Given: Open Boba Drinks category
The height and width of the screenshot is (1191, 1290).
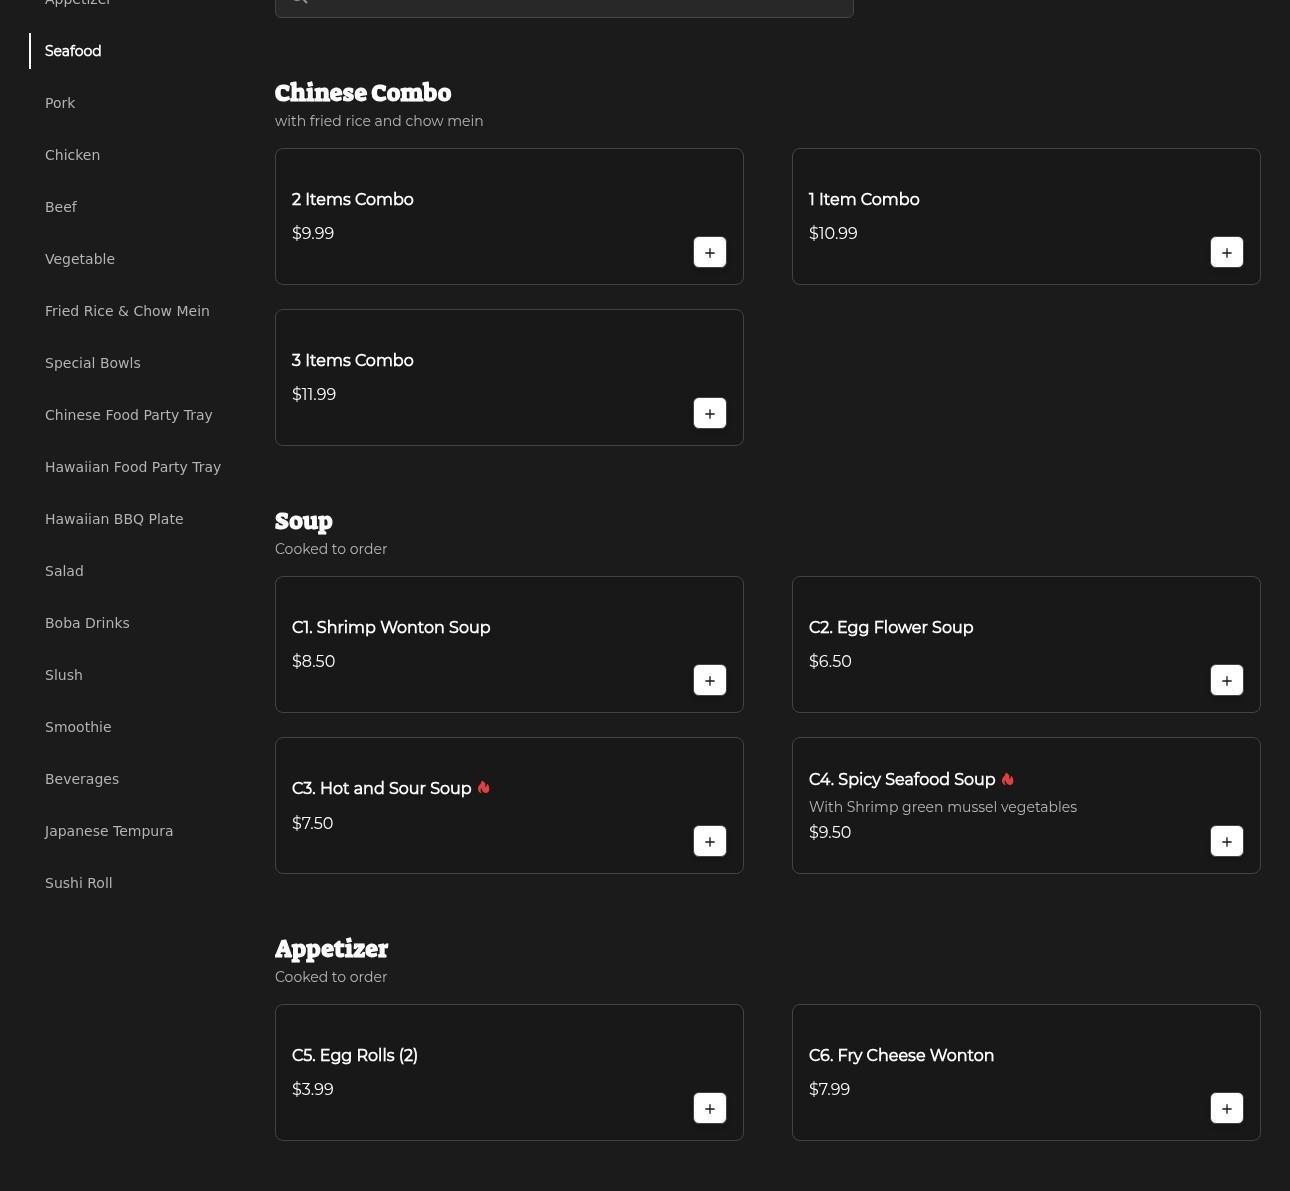Looking at the screenshot, I should point(87,623).
